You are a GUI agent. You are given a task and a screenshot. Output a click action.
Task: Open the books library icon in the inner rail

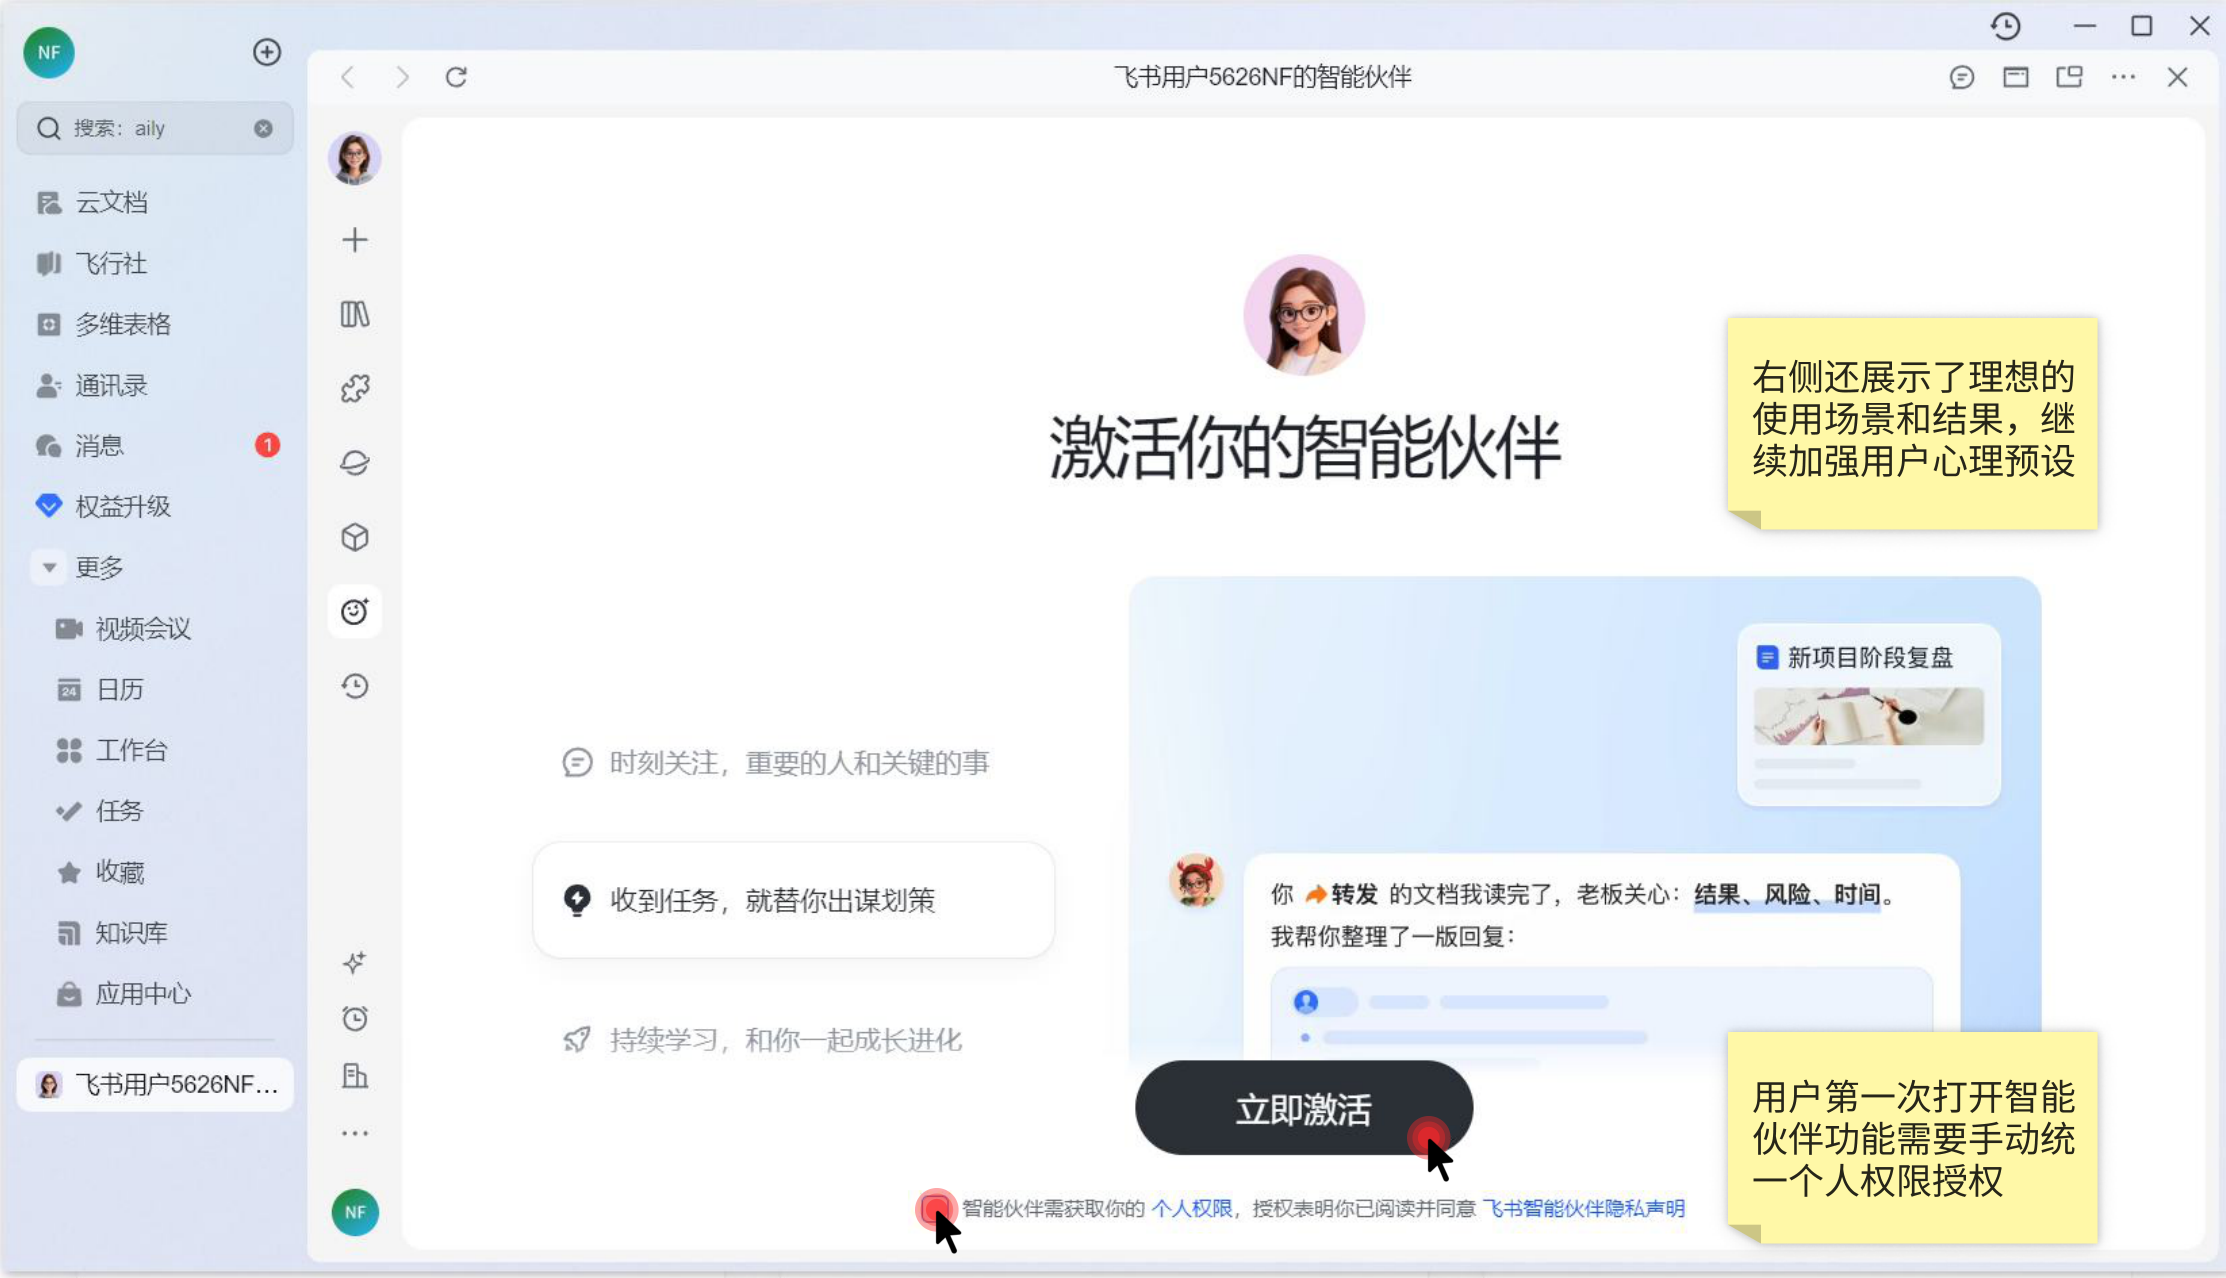[x=354, y=314]
